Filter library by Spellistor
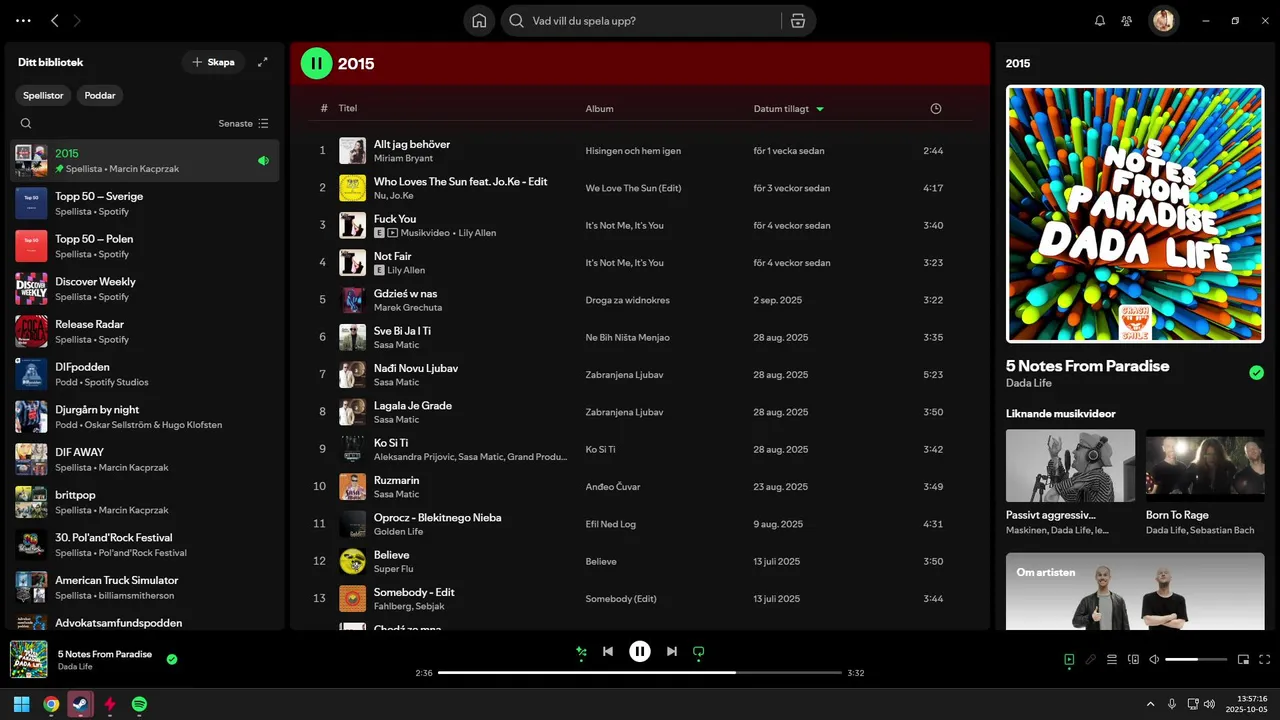Image resolution: width=1280 pixels, height=720 pixels. click(44, 96)
